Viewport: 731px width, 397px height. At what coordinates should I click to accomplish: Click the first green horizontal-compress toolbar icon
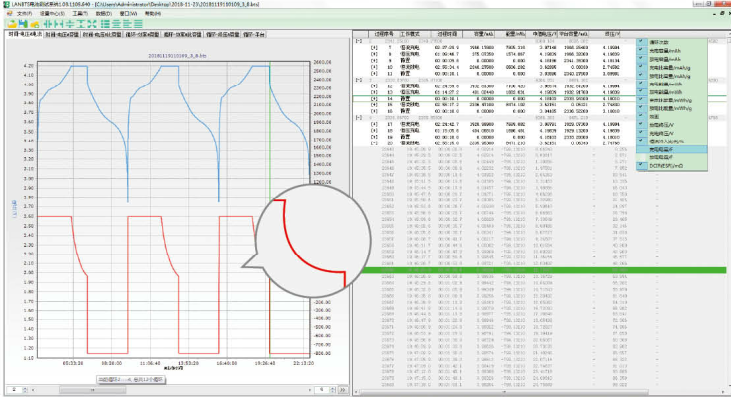pyautogui.click(x=48, y=24)
